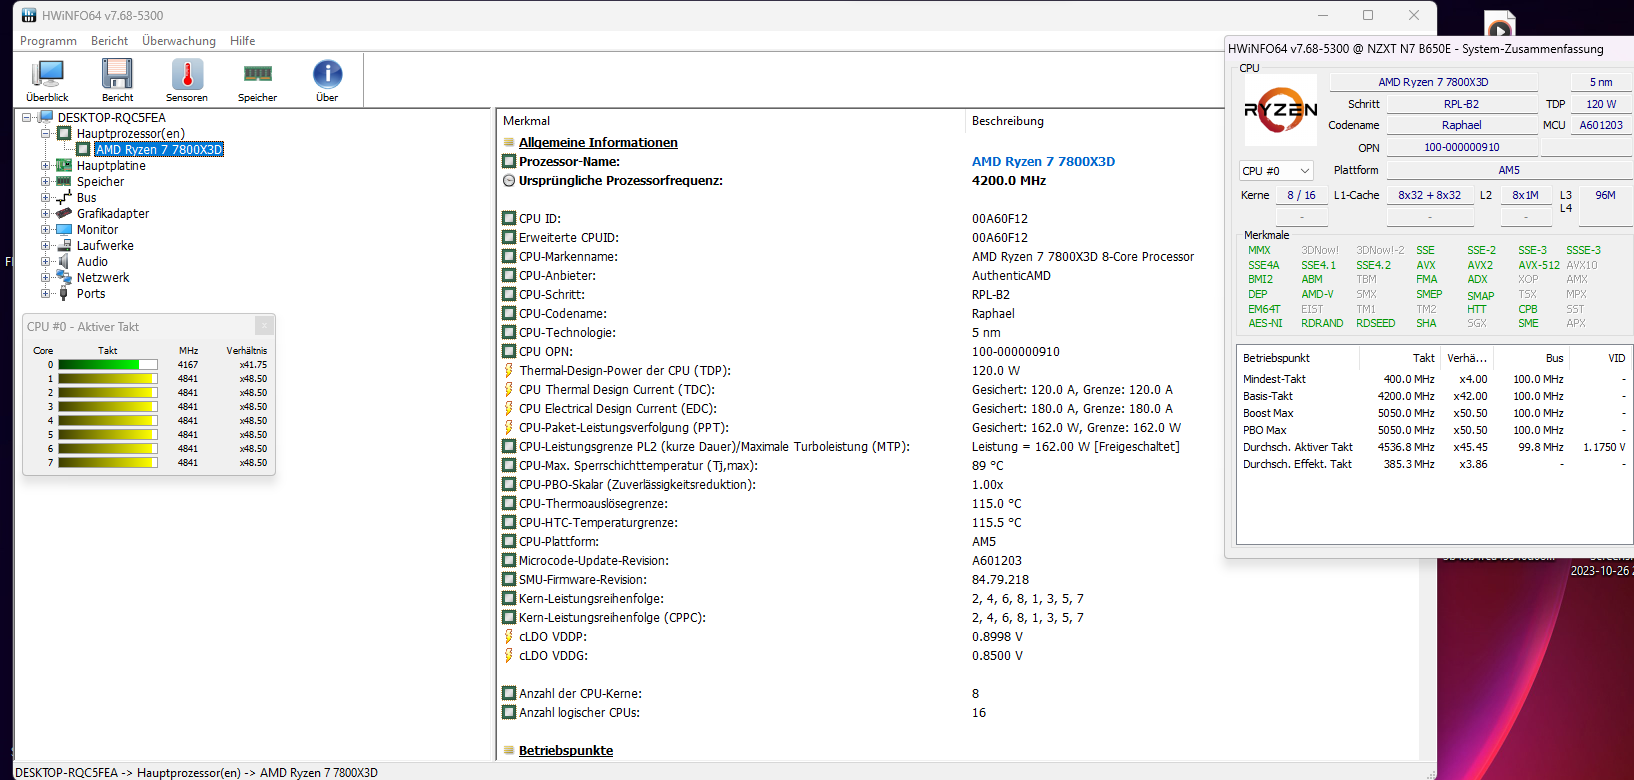Open Sensoren thermometer icon
Viewport: 1634px width, 780px height.
tap(187, 74)
